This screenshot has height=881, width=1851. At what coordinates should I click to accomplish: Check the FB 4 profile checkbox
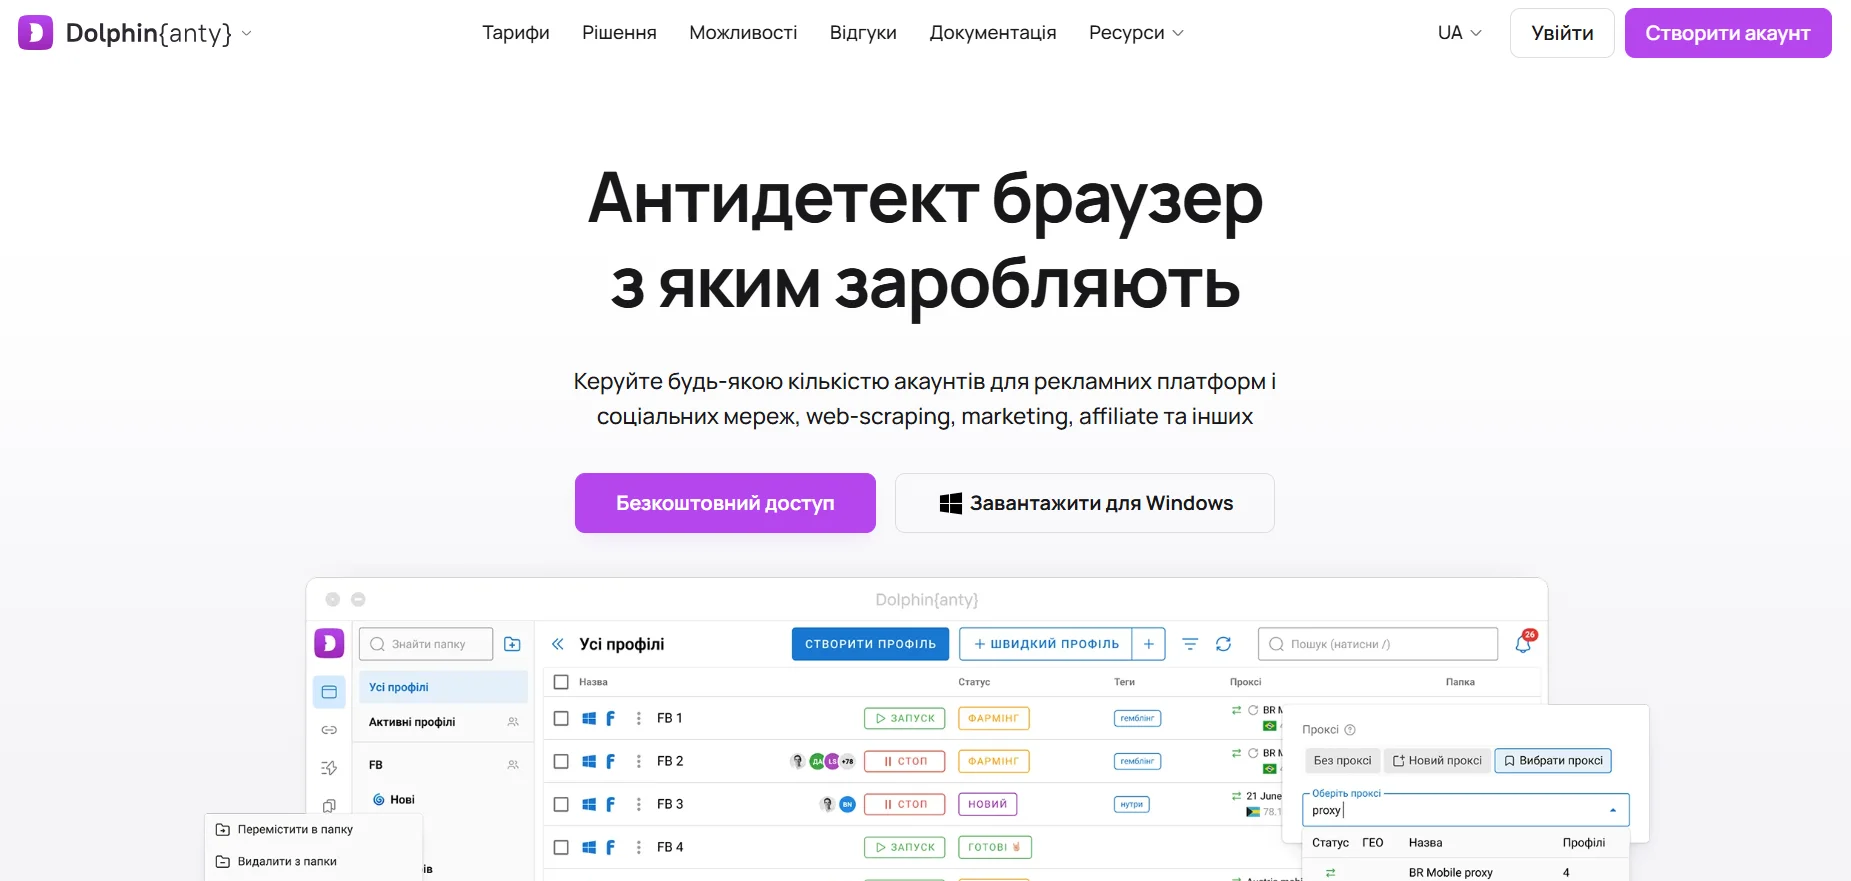click(561, 847)
